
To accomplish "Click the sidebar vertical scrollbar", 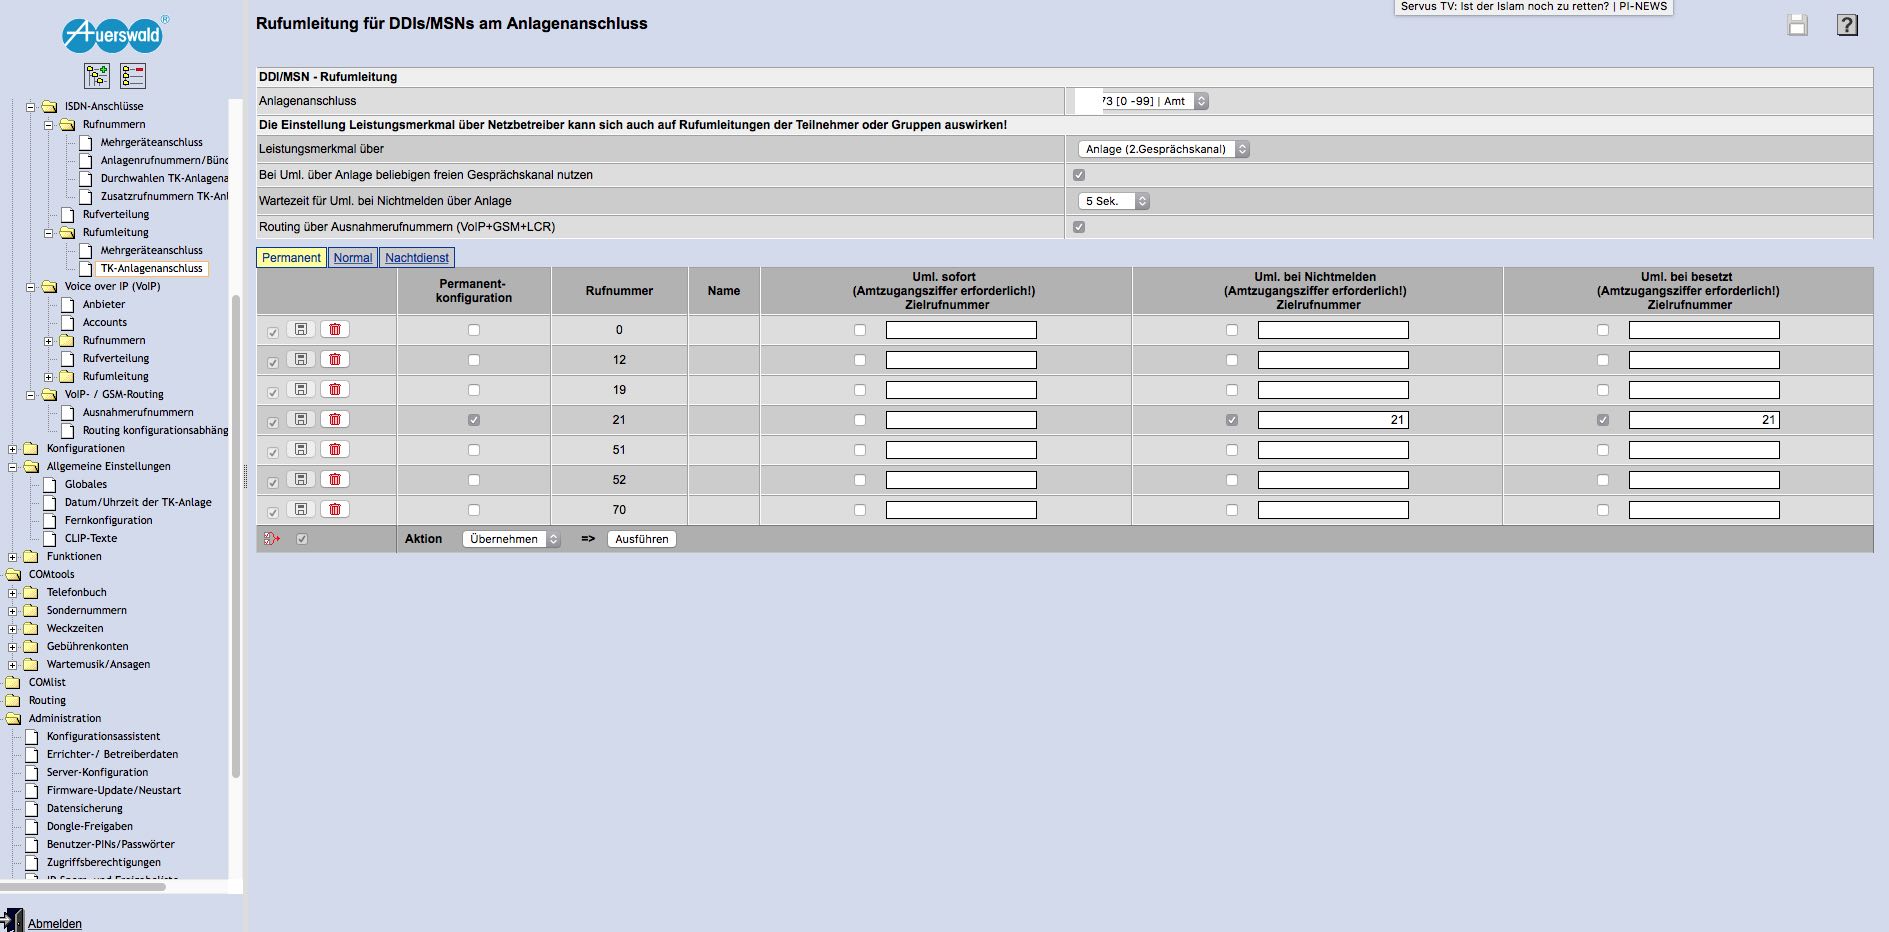I will pyautogui.click(x=236, y=535).
